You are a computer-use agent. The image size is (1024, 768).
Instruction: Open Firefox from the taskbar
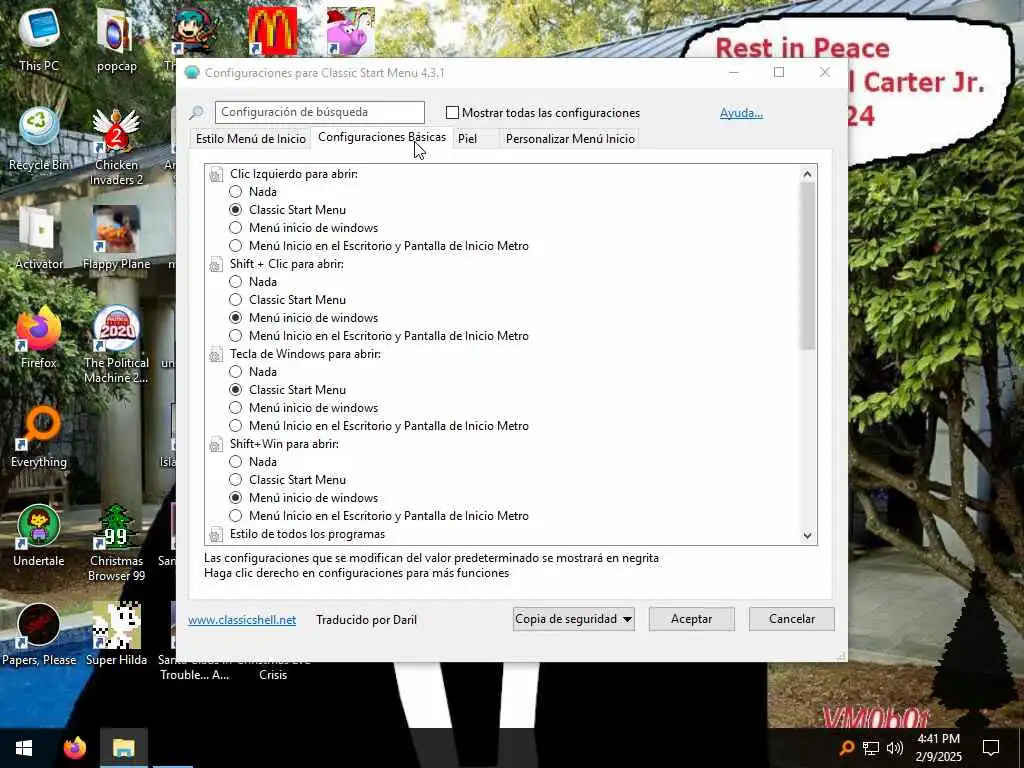75,748
